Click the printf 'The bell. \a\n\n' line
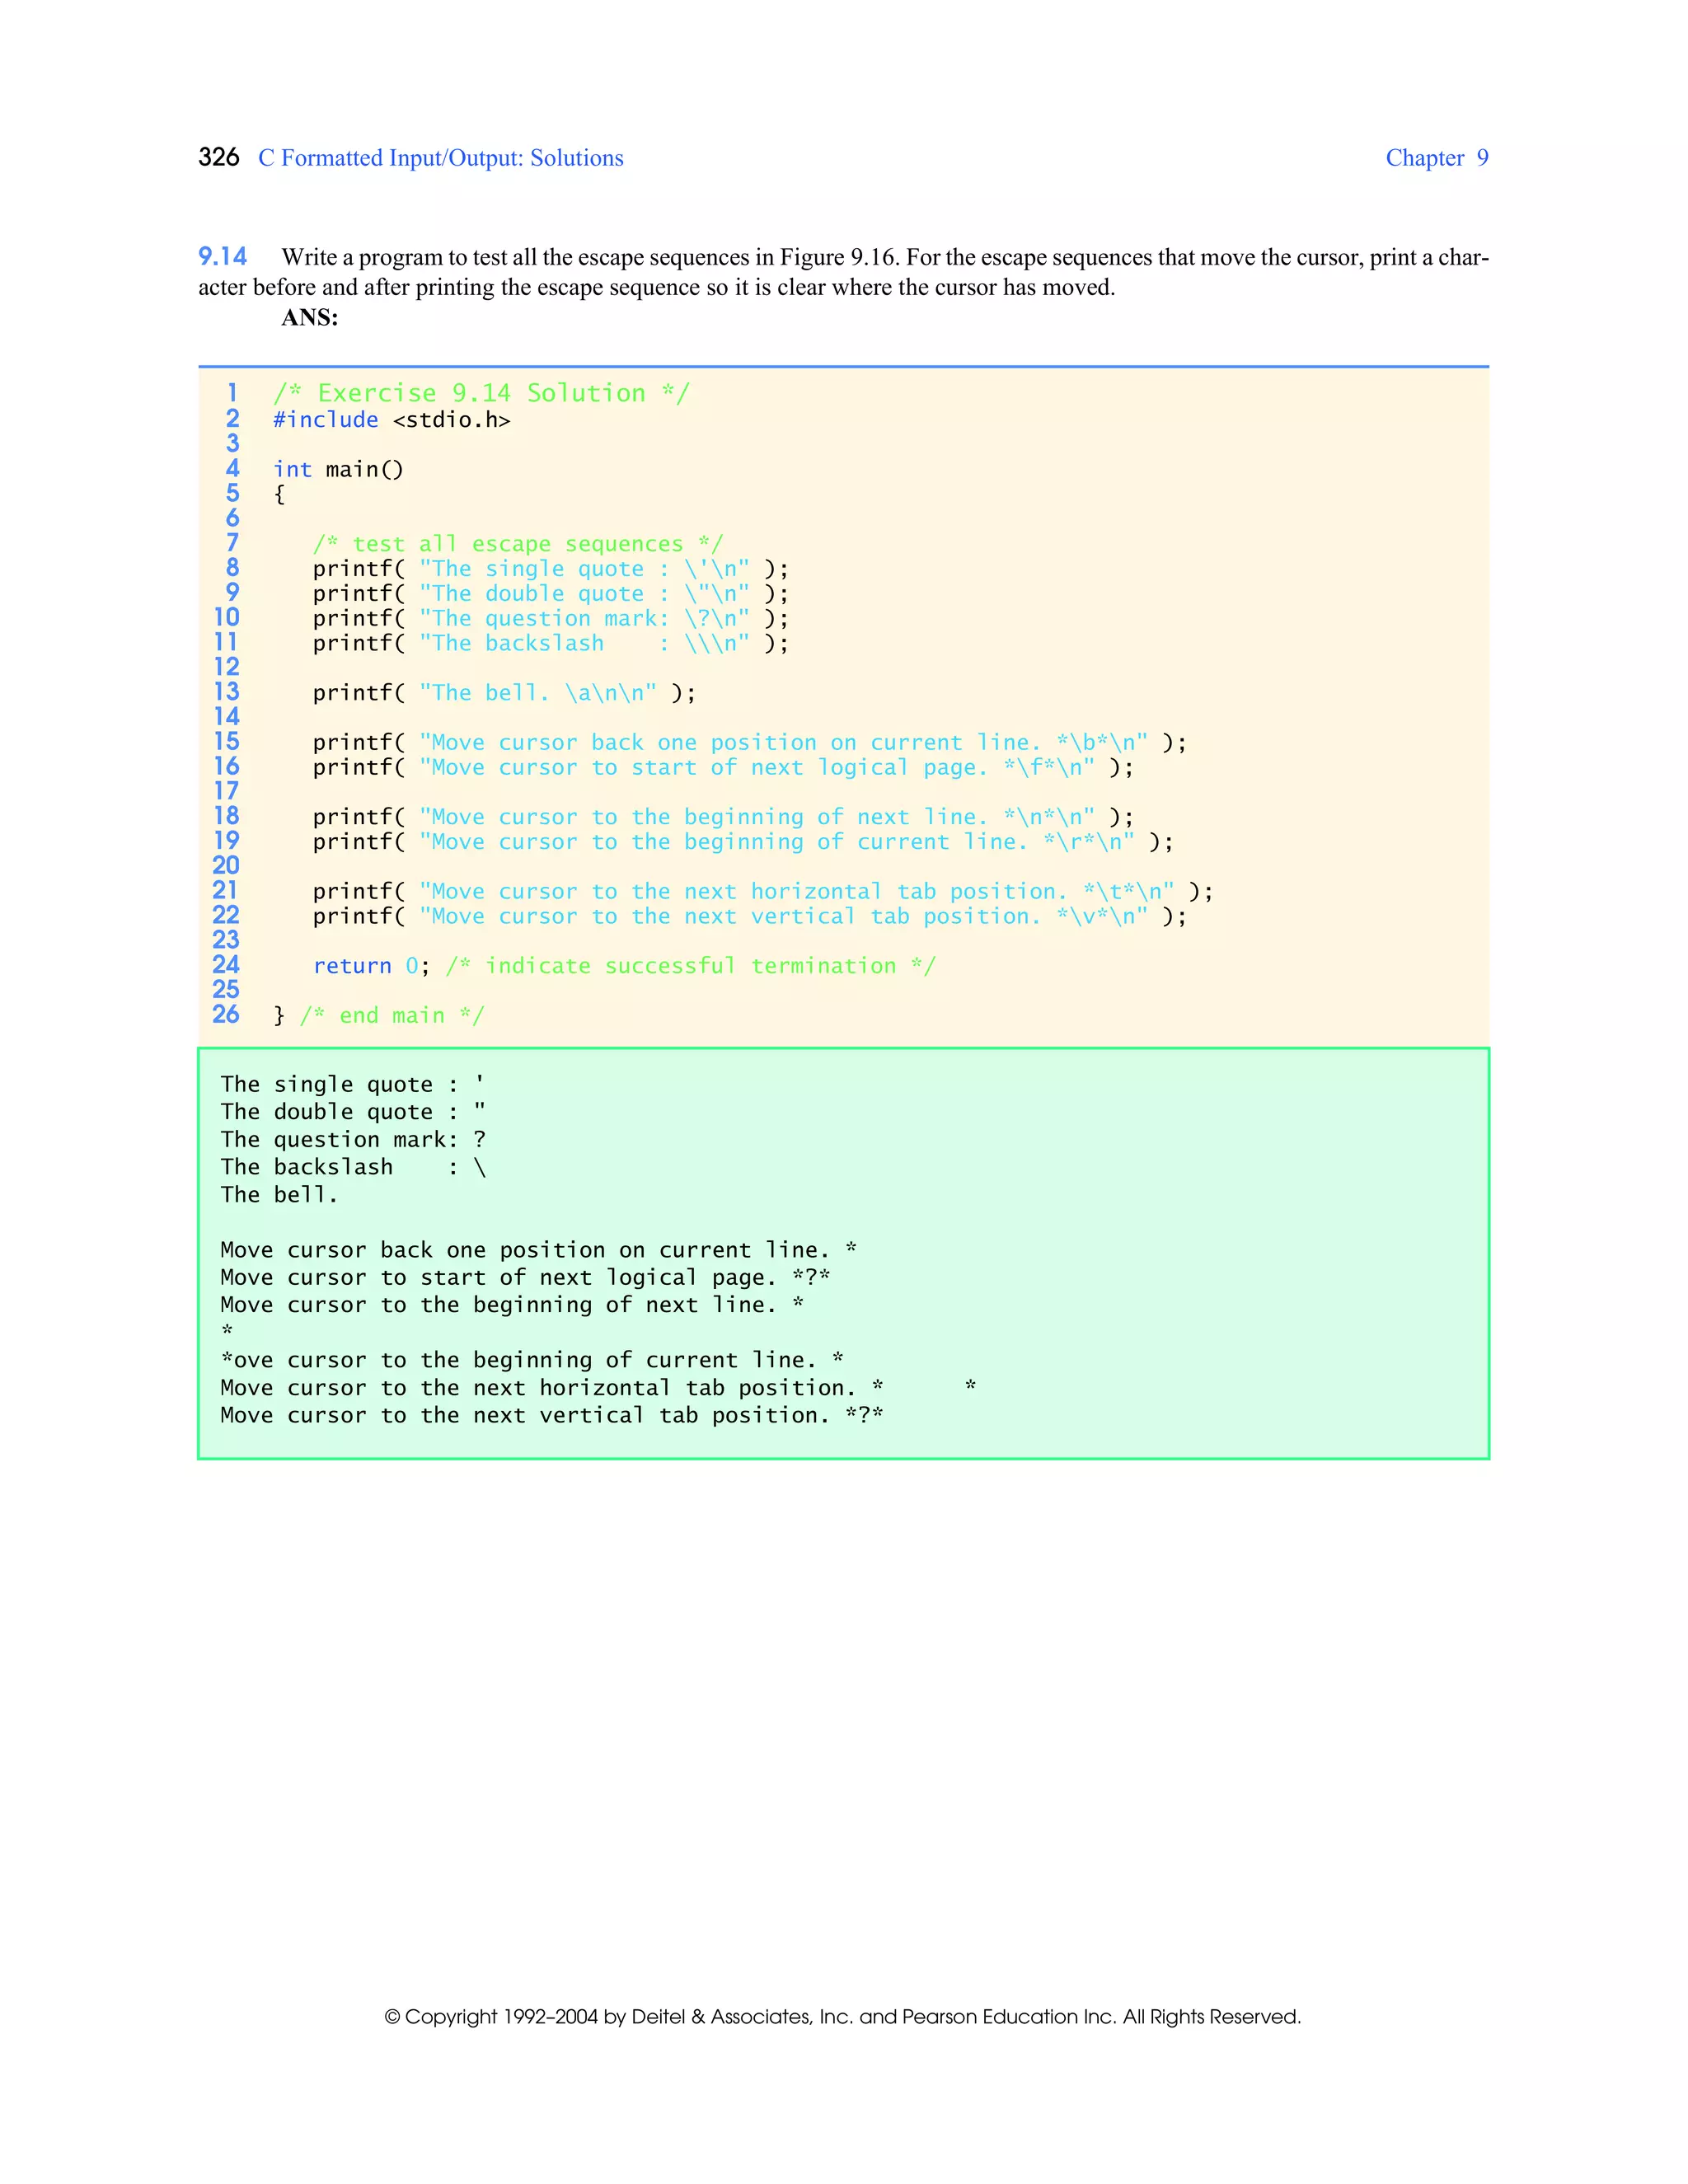This screenshot has width=1688, height=2184. click(504, 693)
